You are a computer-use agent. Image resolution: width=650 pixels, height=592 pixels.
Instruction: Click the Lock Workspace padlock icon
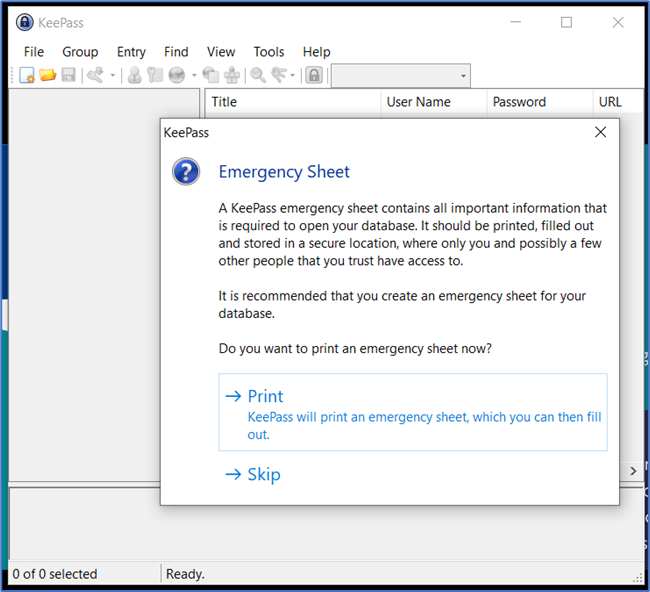314,75
